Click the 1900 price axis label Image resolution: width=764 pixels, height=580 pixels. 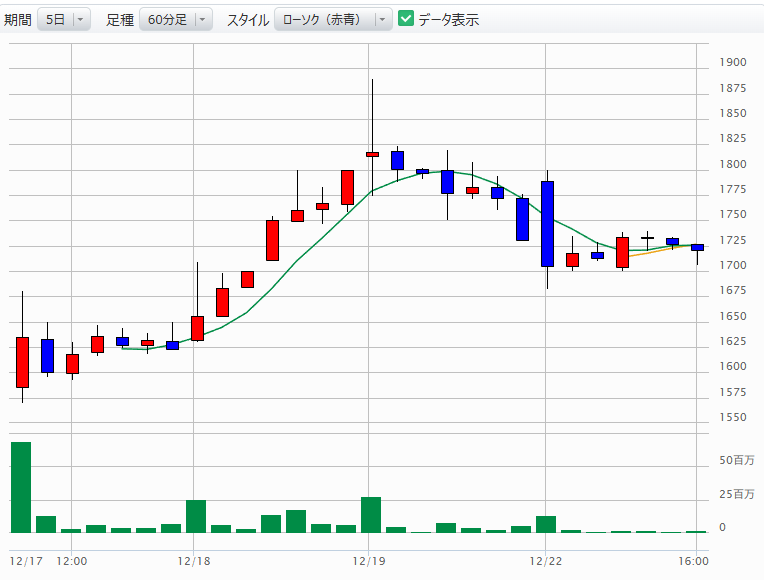coord(732,63)
